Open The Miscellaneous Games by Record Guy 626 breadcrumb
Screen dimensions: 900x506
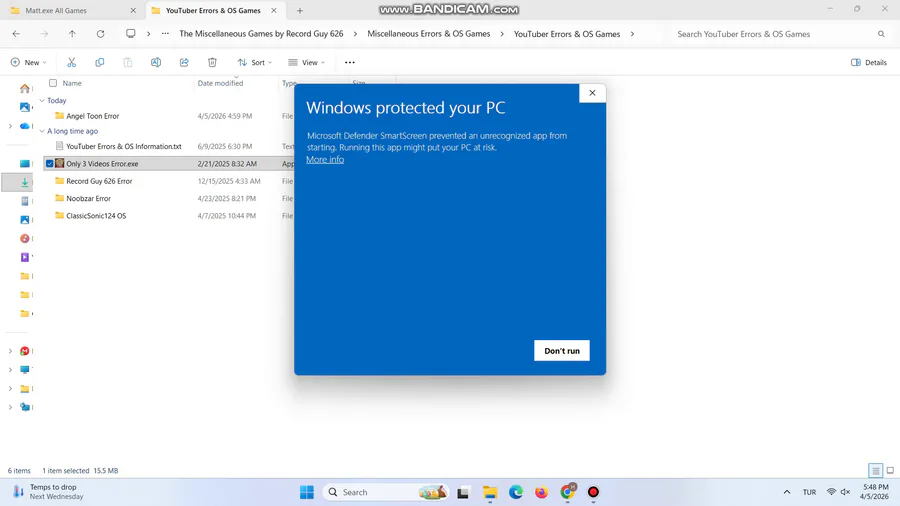coord(261,34)
